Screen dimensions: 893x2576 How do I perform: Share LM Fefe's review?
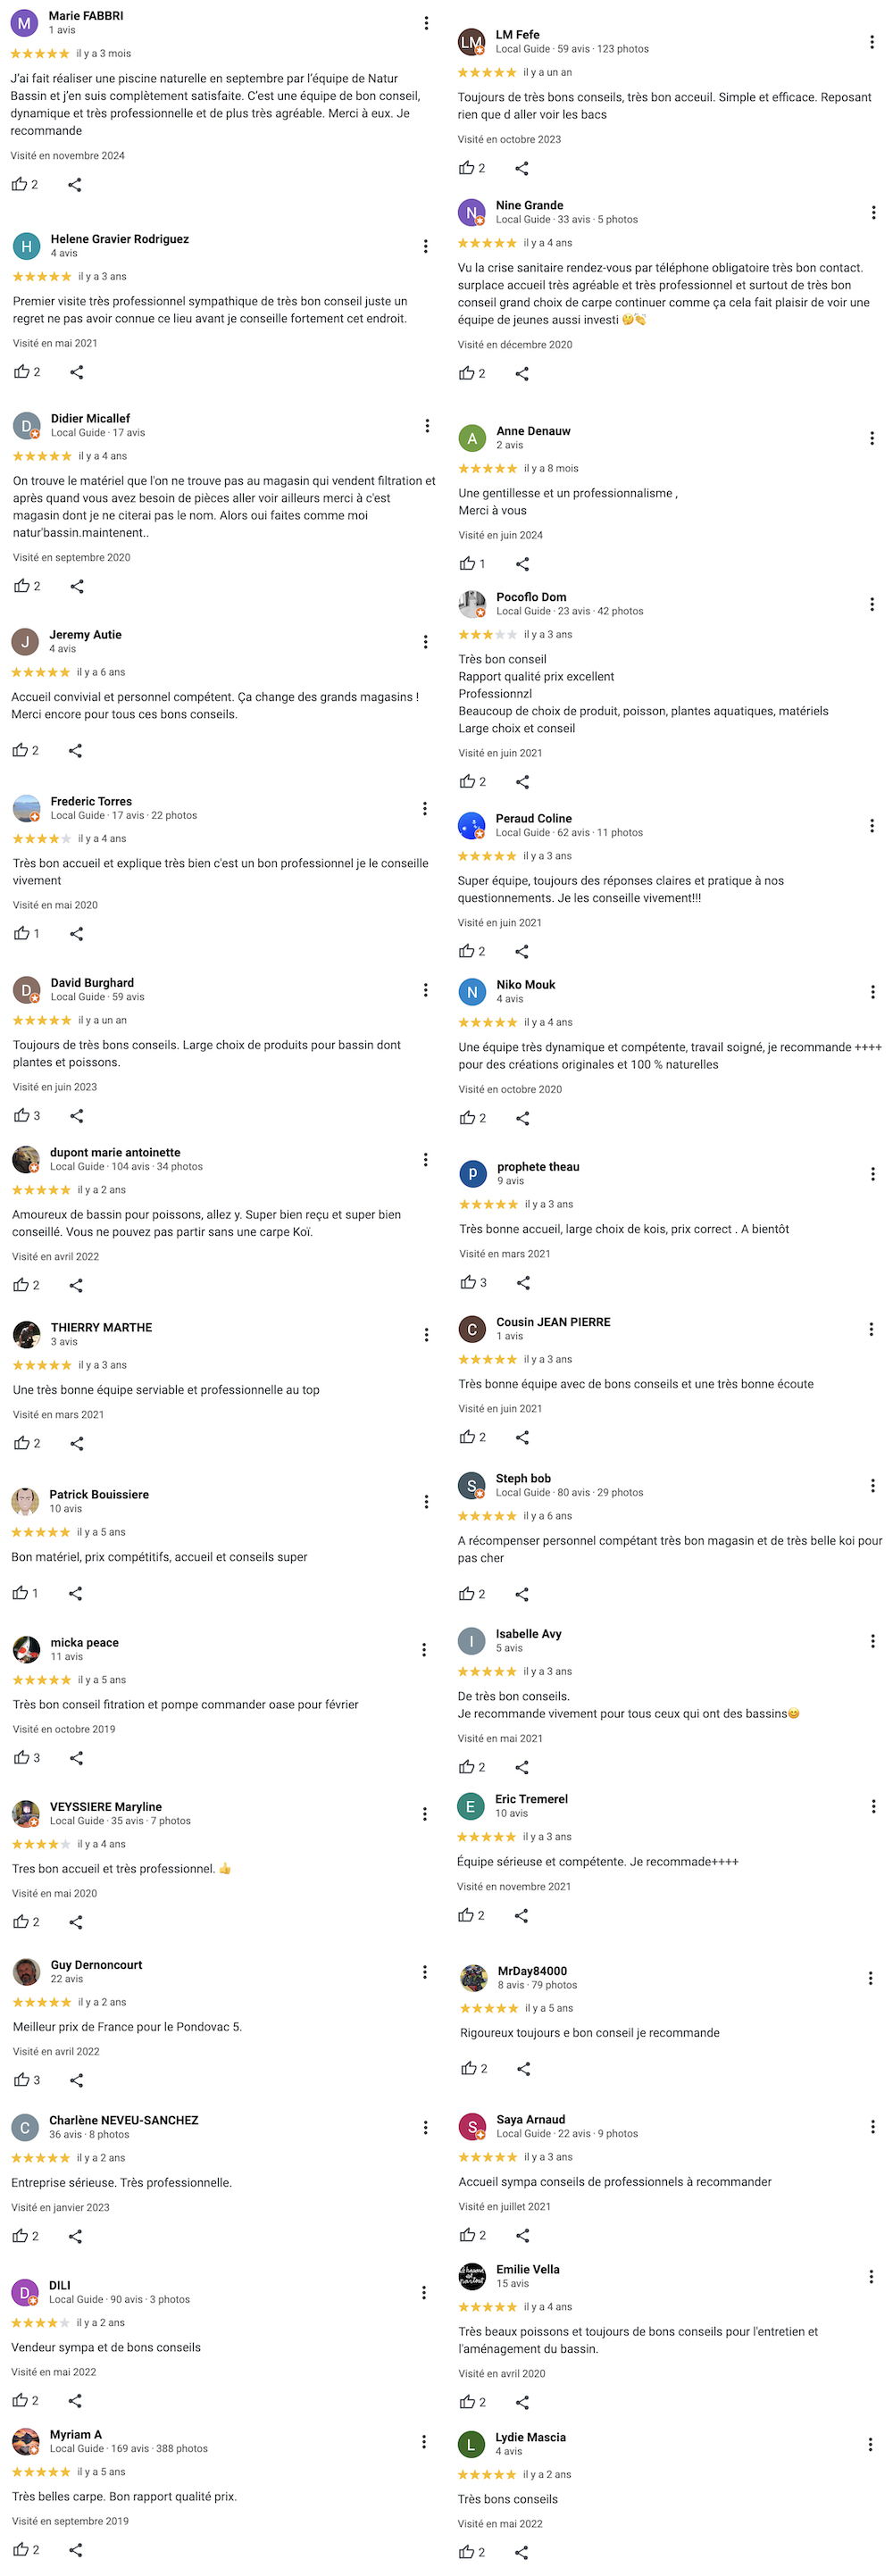[522, 168]
